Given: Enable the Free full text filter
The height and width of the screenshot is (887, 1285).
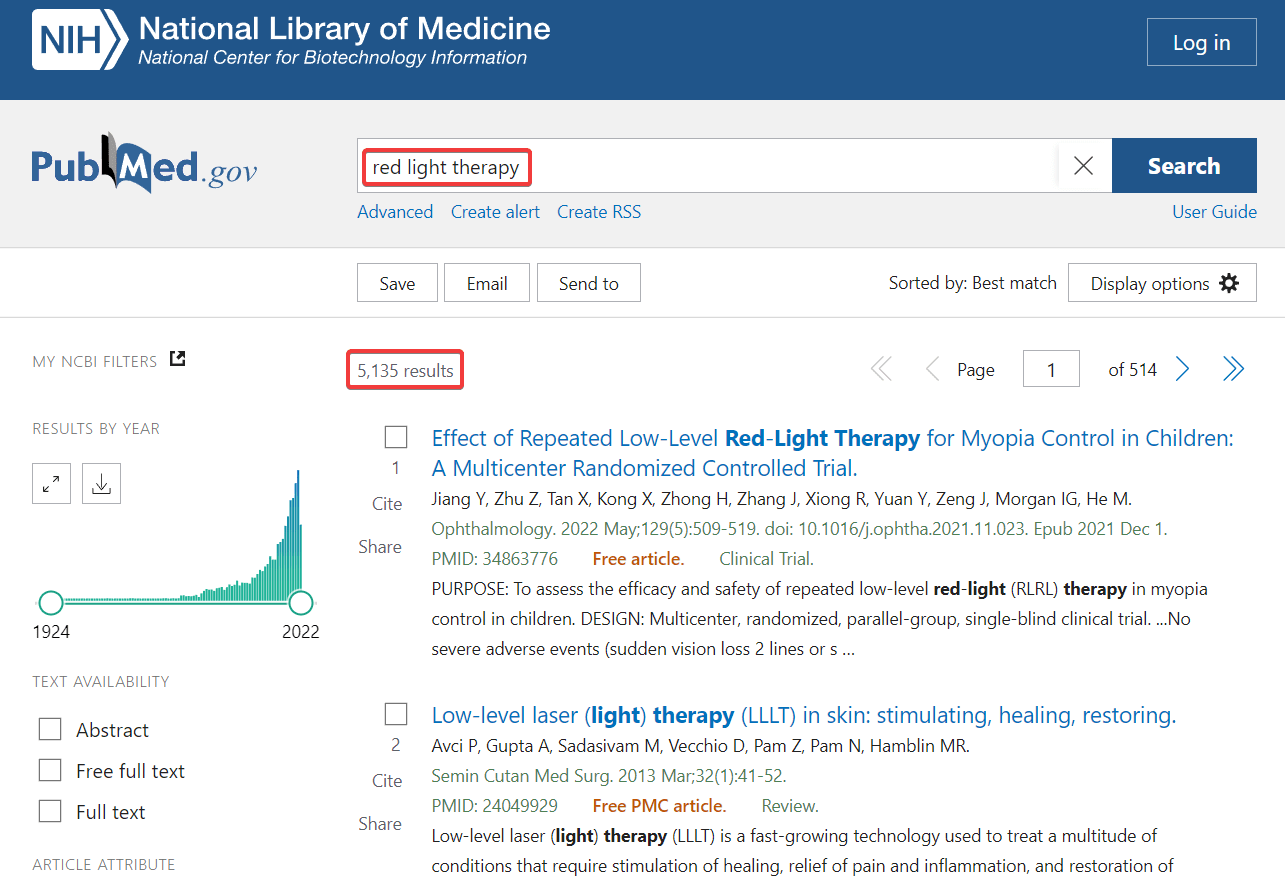Looking at the screenshot, I should (50, 771).
